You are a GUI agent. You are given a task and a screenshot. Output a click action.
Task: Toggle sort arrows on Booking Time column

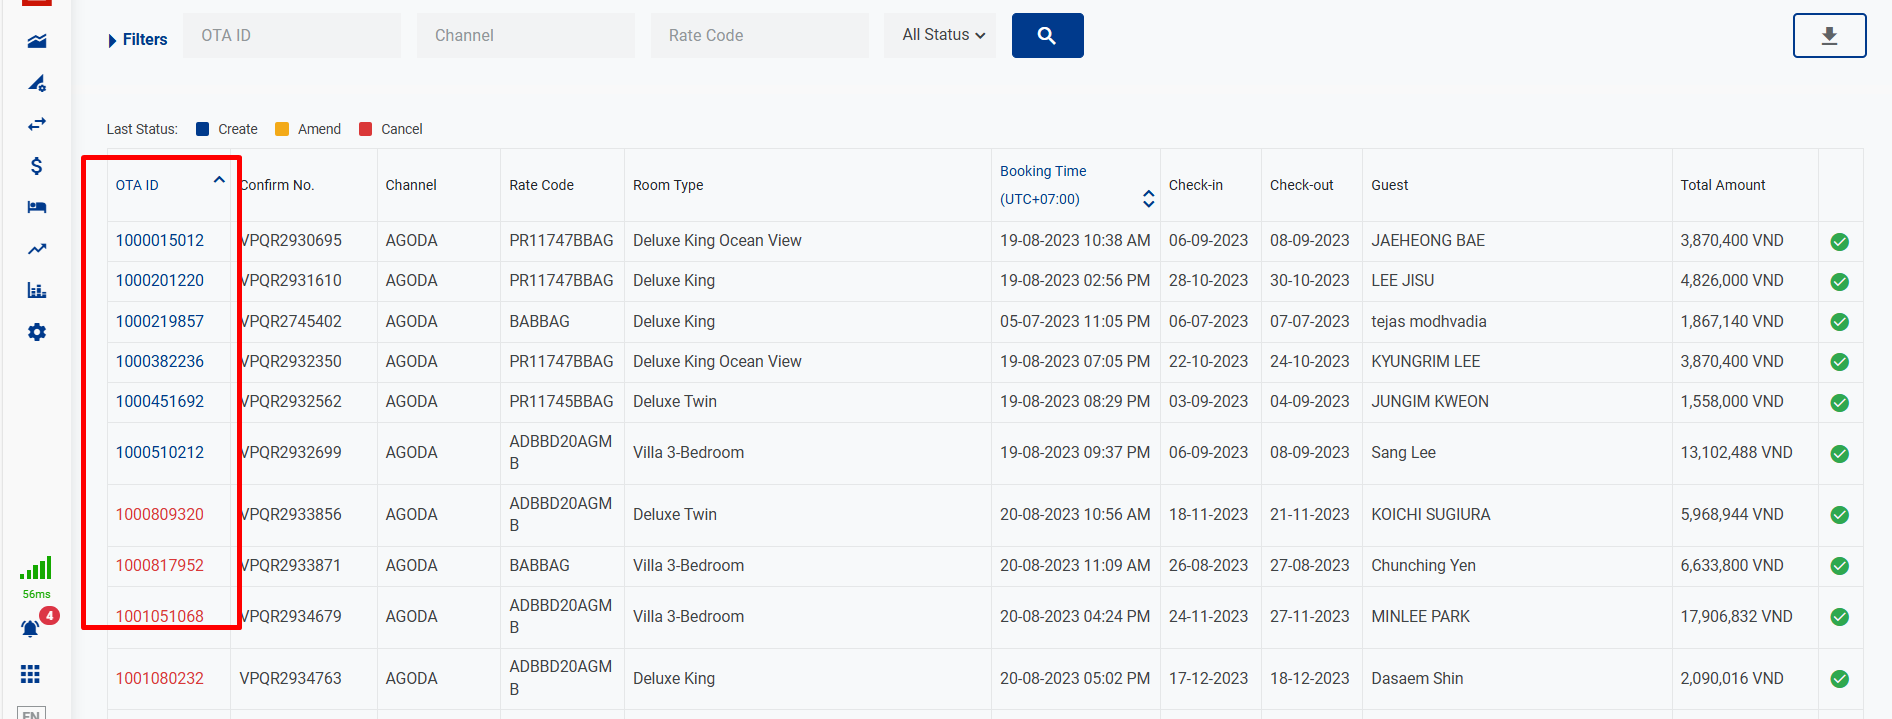(x=1148, y=199)
